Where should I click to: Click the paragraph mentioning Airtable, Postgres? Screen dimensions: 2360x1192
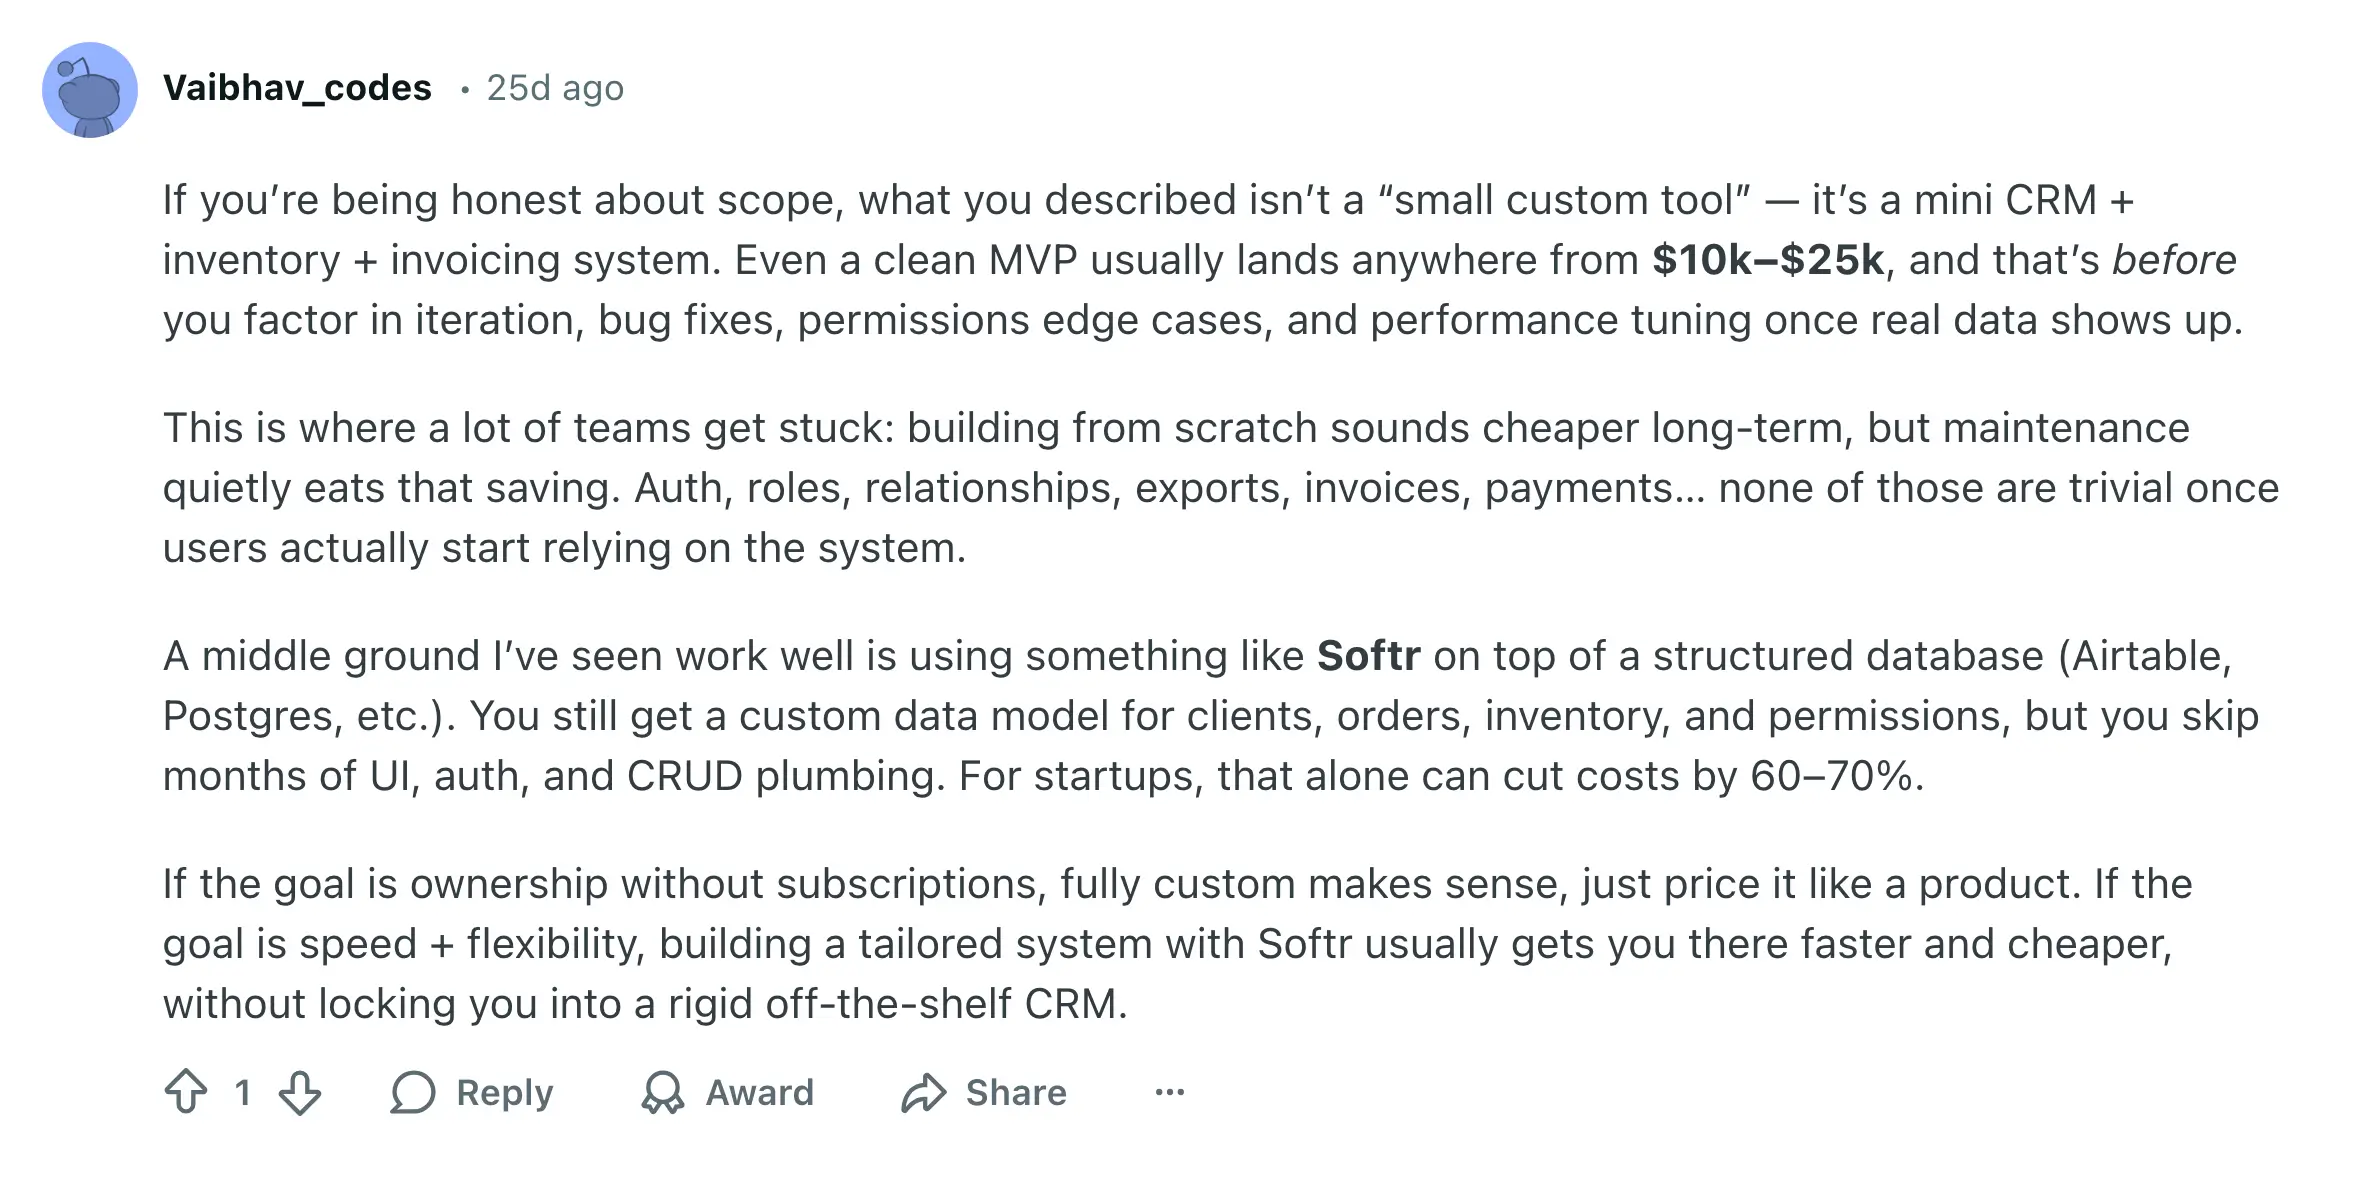point(1211,716)
